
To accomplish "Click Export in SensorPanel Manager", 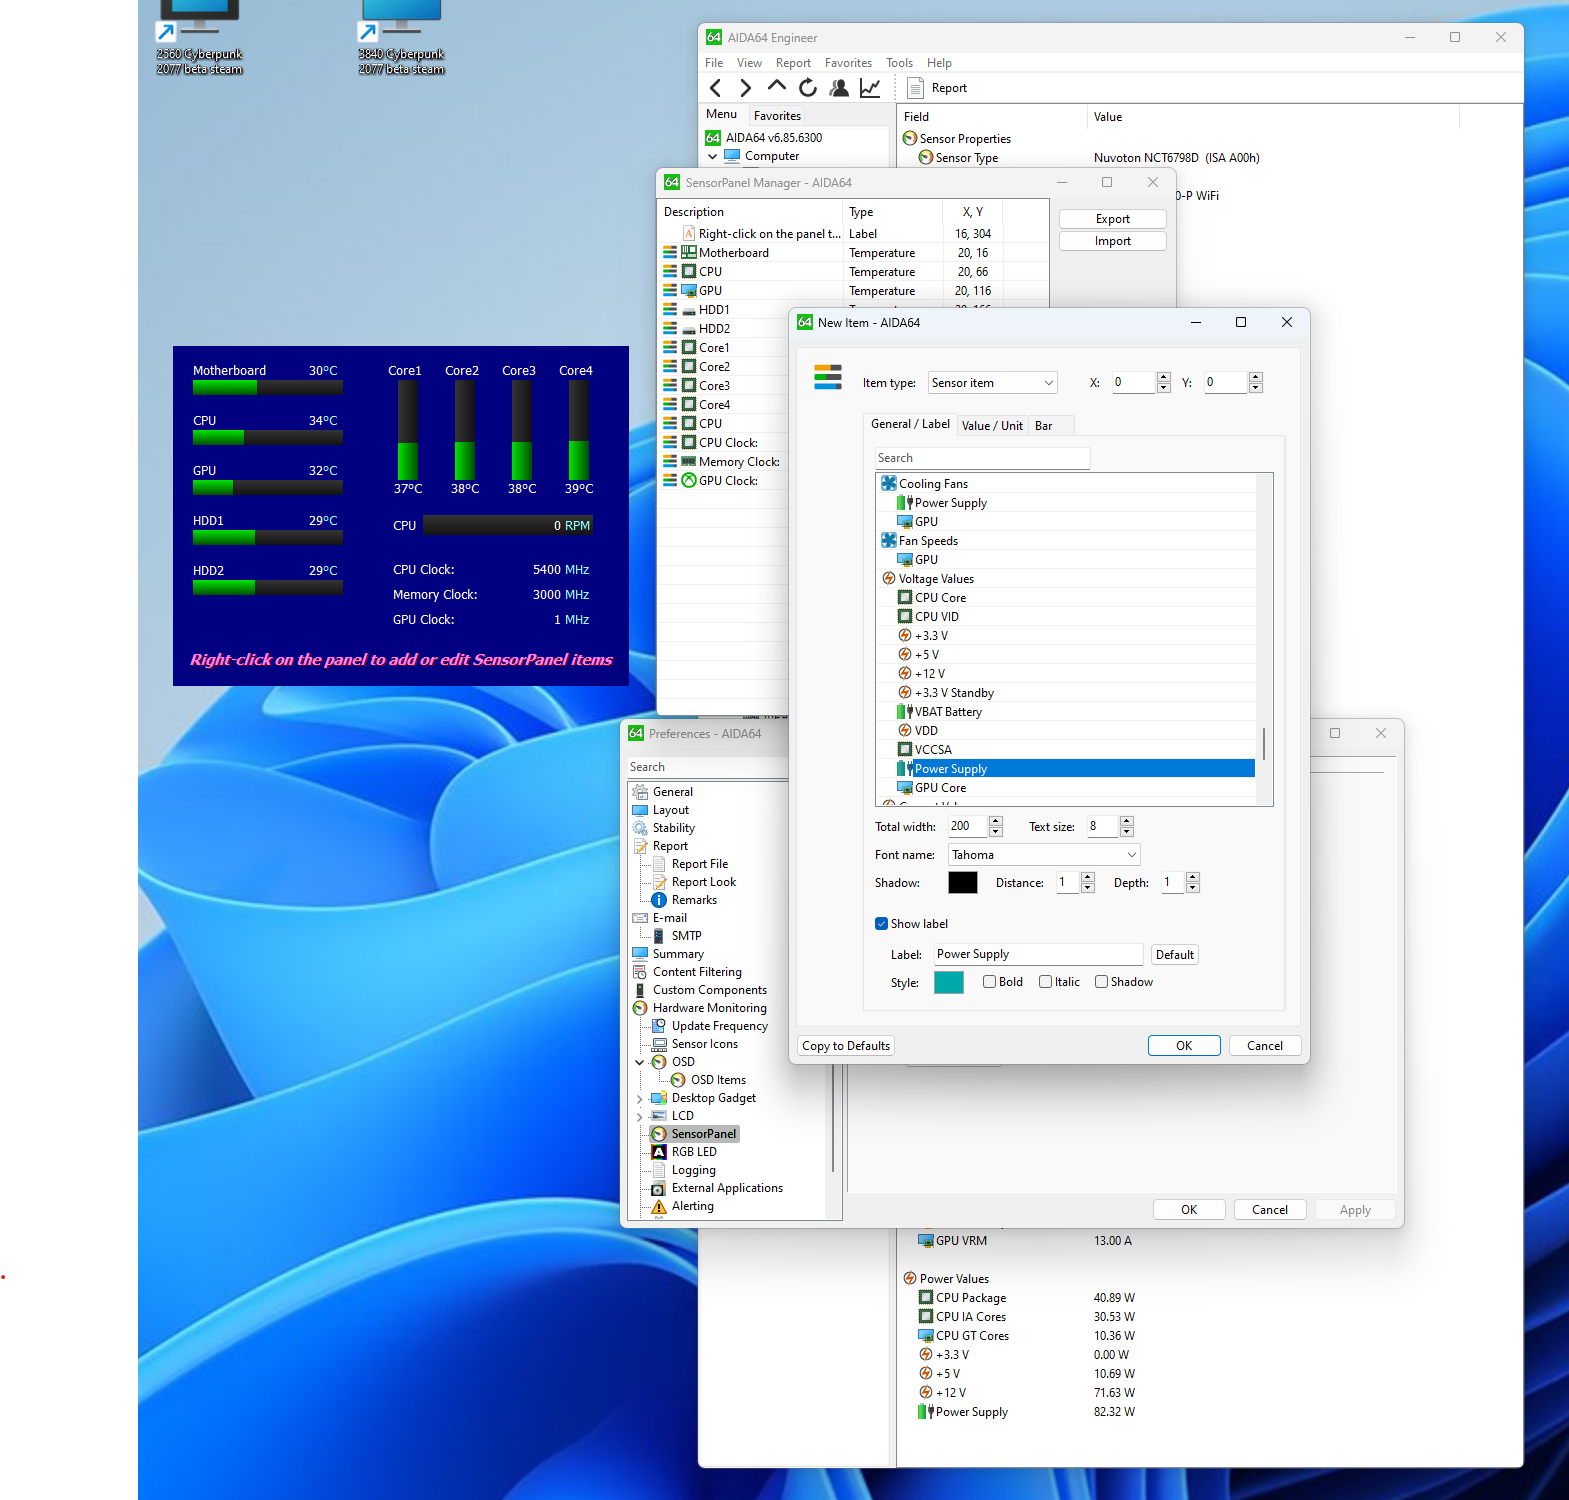I will pos(1112,219).
